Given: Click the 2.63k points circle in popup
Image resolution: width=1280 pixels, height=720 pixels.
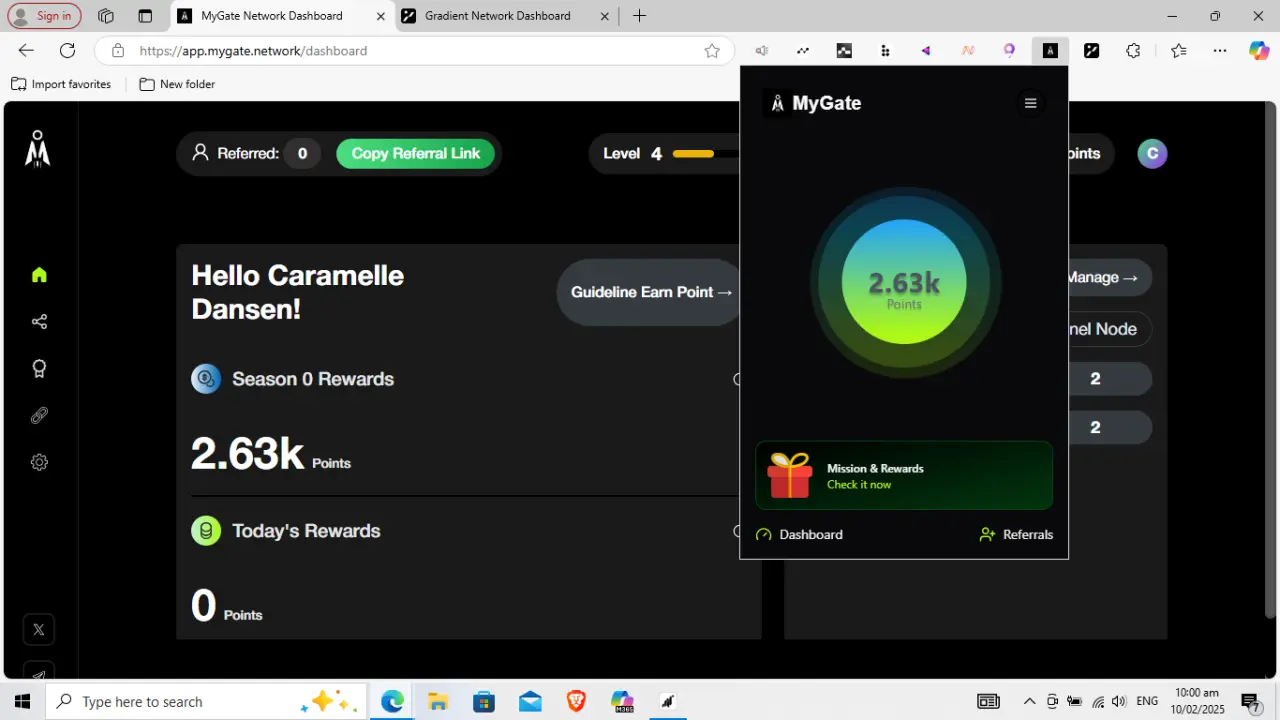Looking at the screenshot, I should coord(904,282).
